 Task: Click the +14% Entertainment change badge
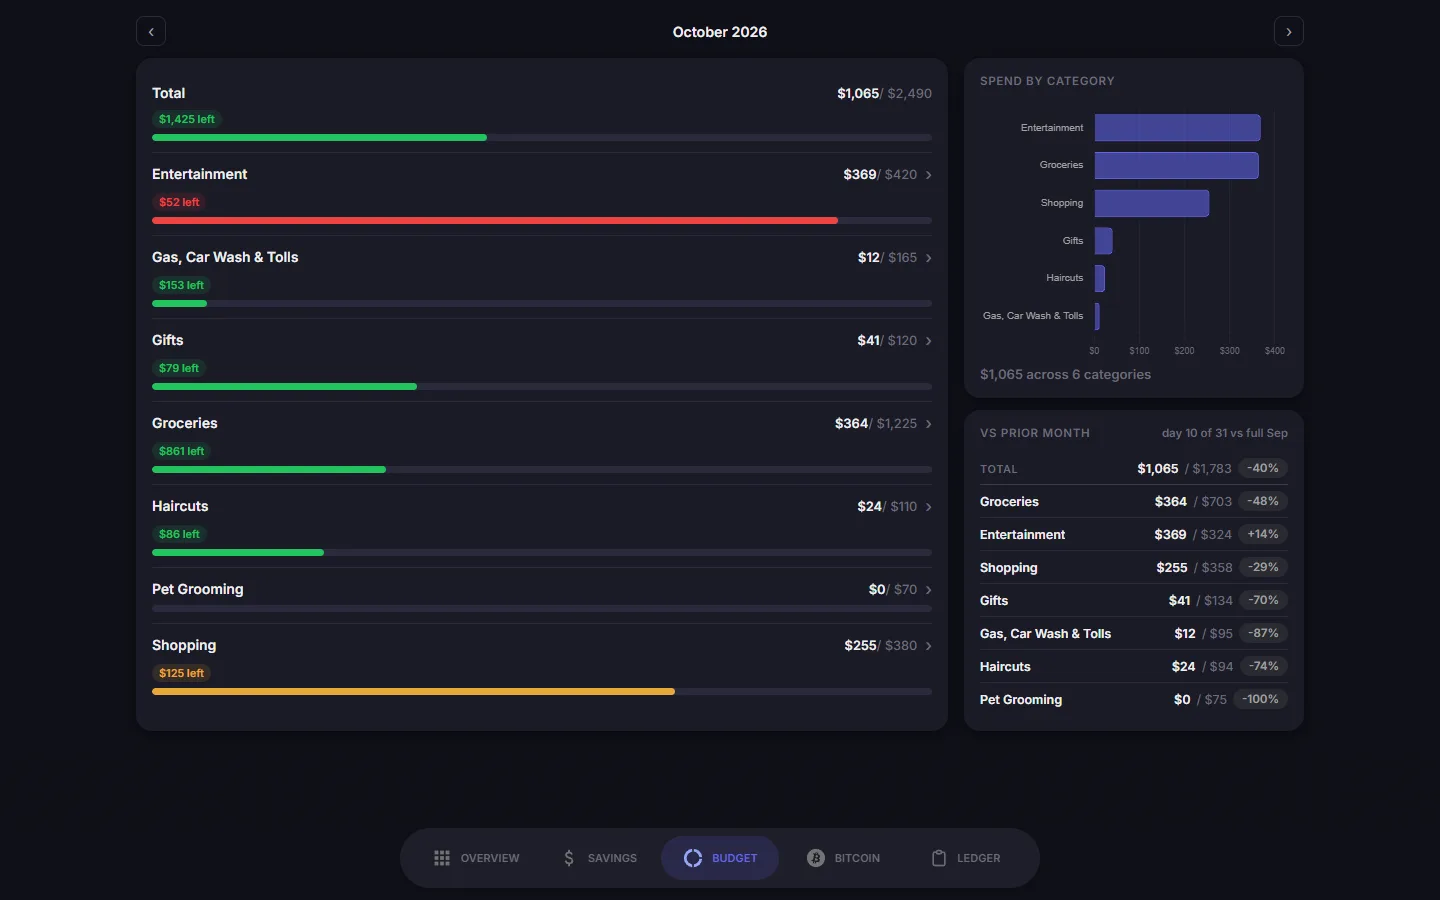(1263, 534)
